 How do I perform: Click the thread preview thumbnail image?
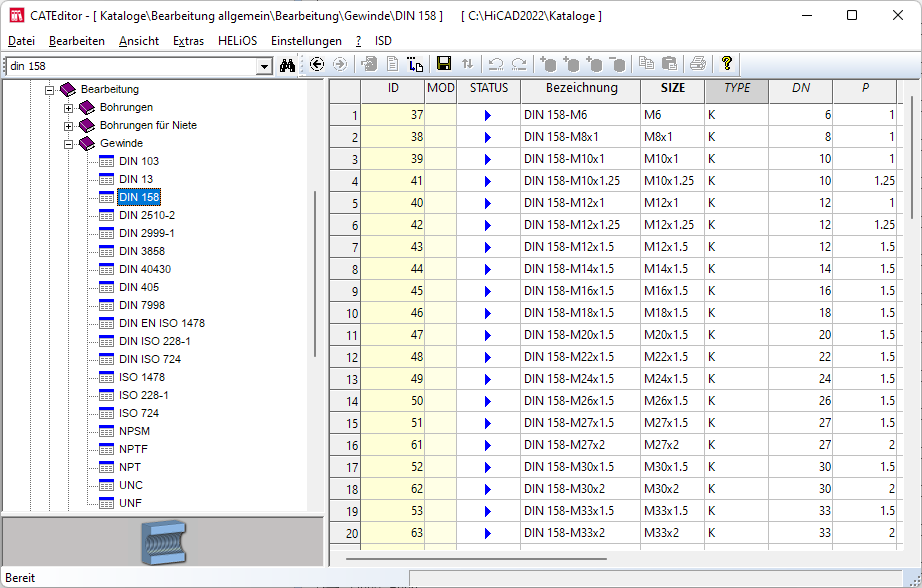(x=162, y=541)
